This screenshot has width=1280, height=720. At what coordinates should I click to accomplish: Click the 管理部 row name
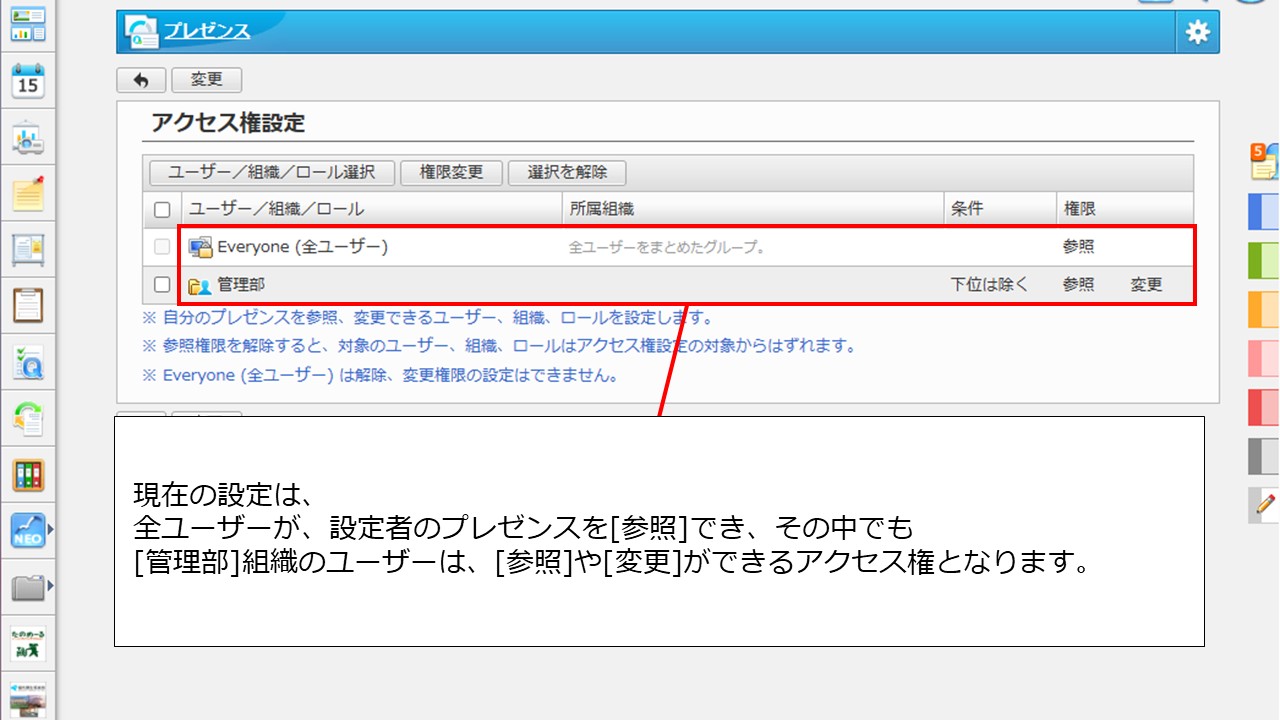[x=241, y=285]
